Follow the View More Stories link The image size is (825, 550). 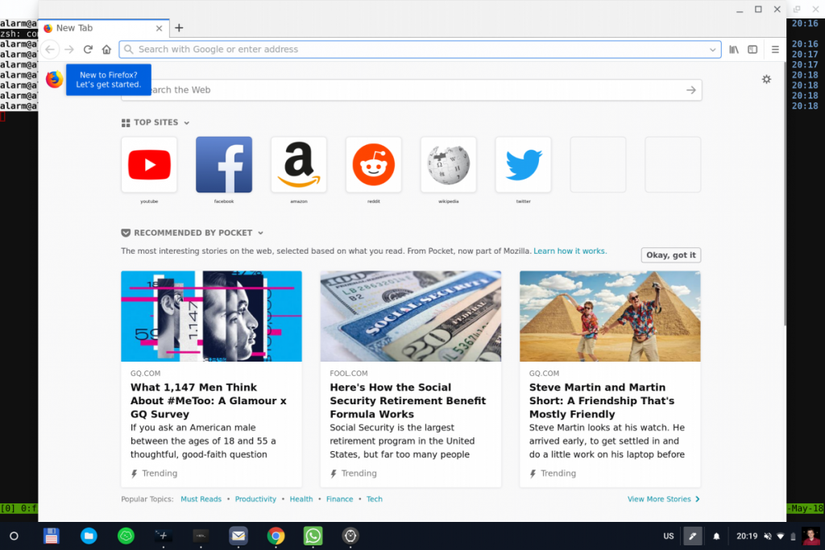[x=663, y=499]
